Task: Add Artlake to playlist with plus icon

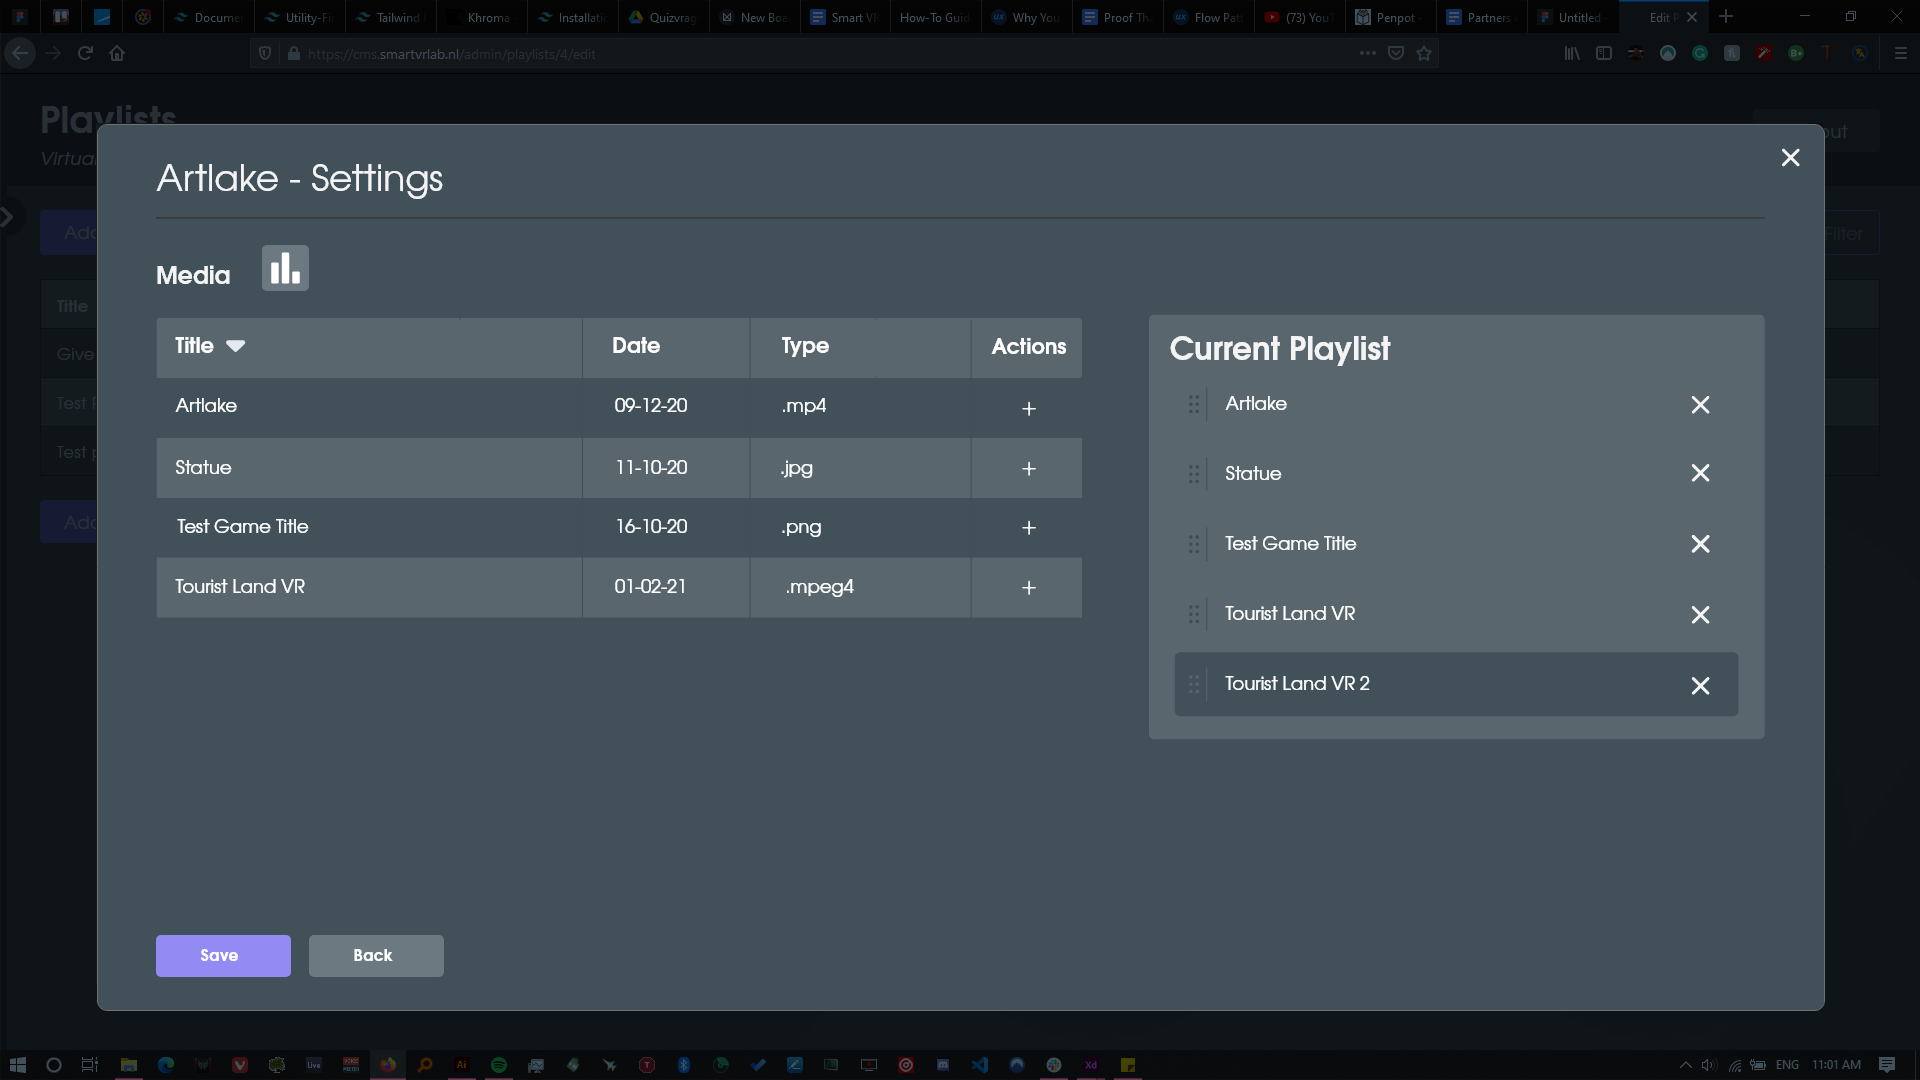Action: [x=1028, y=409]
